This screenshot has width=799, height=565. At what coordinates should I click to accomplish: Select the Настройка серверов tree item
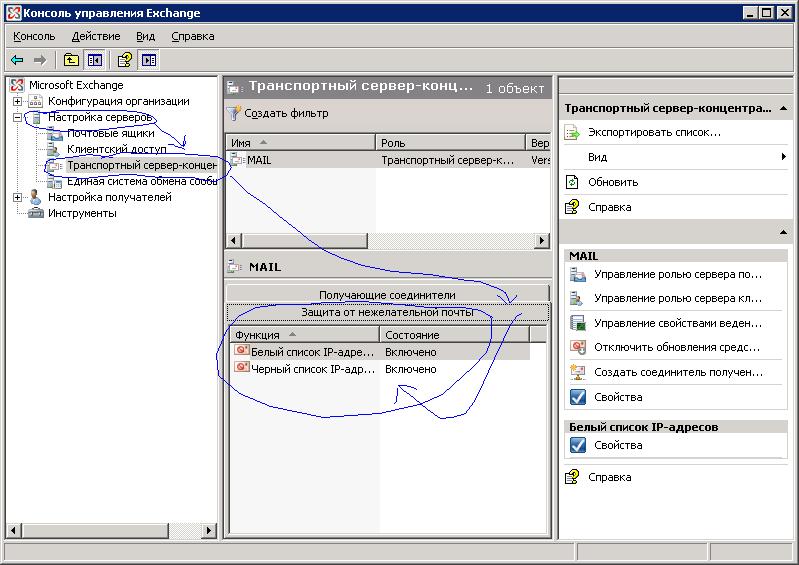tap(100, 117)
